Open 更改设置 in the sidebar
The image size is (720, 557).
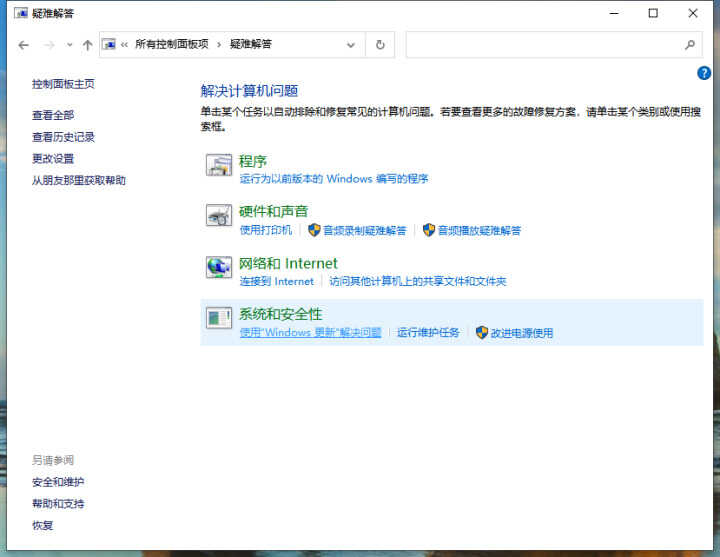(x=53, y=158)
